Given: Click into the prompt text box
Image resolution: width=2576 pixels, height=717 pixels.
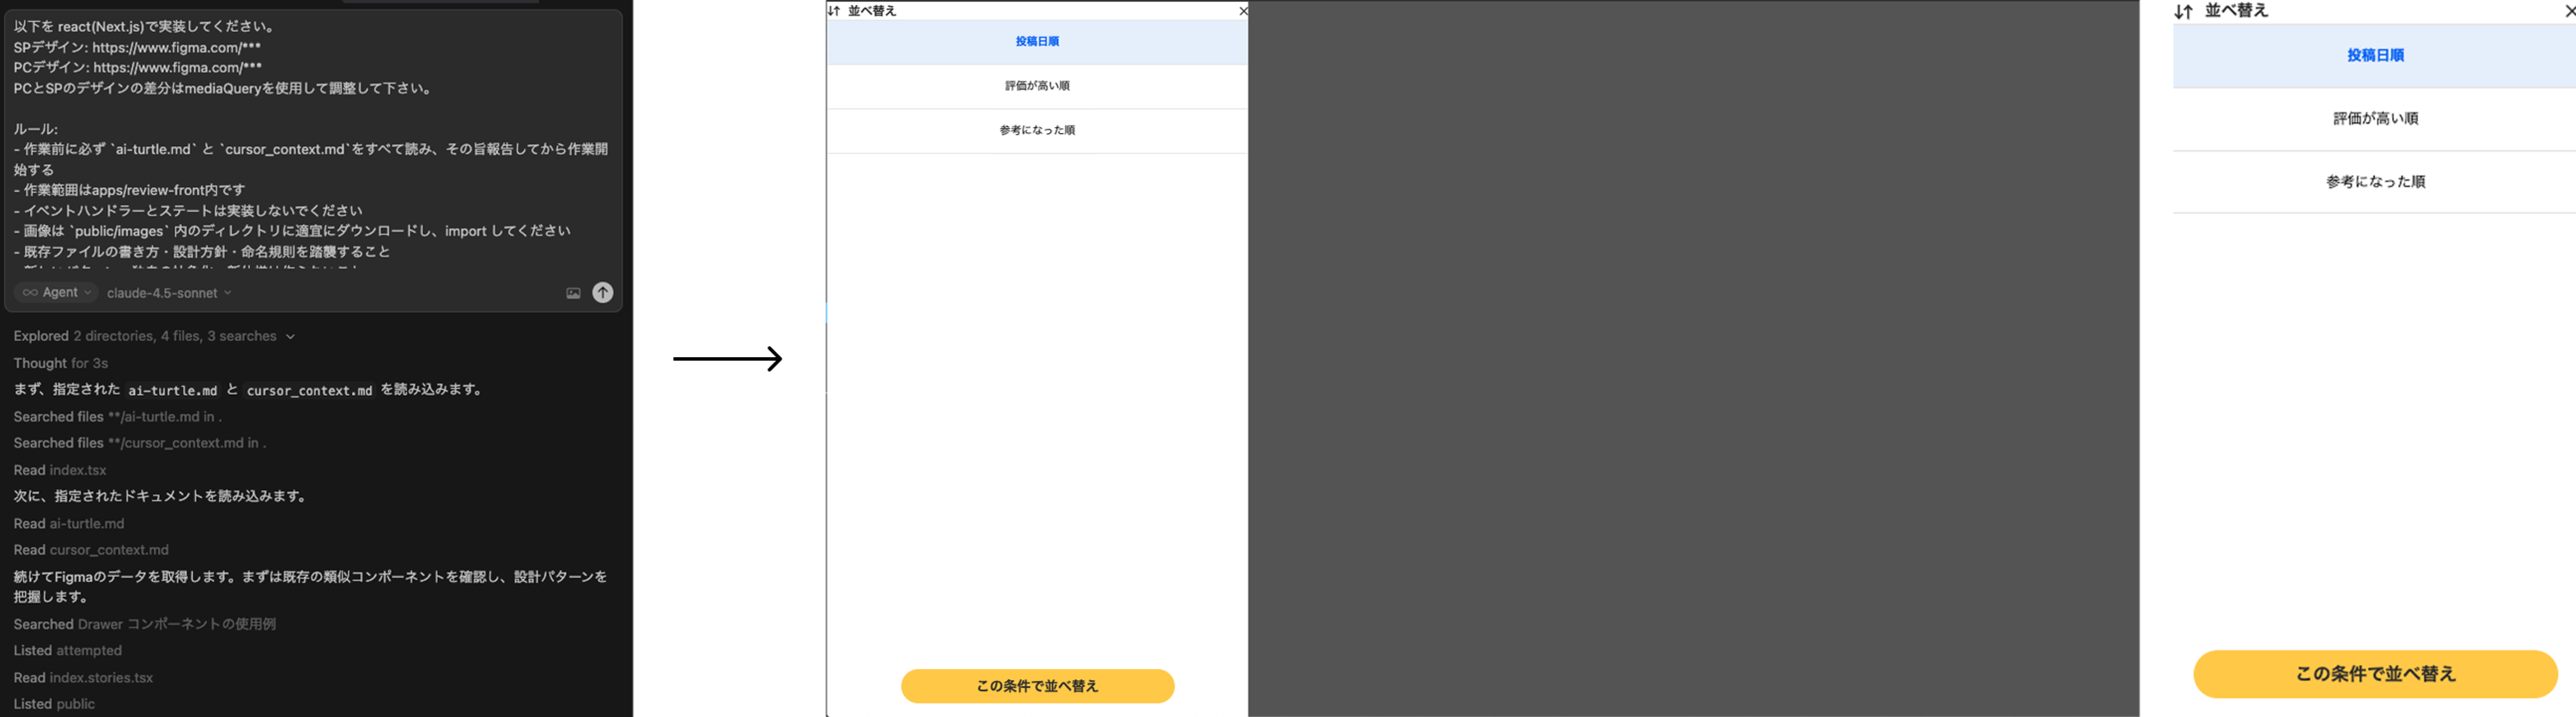Looking at the screenshot, I should coord(312,140).
